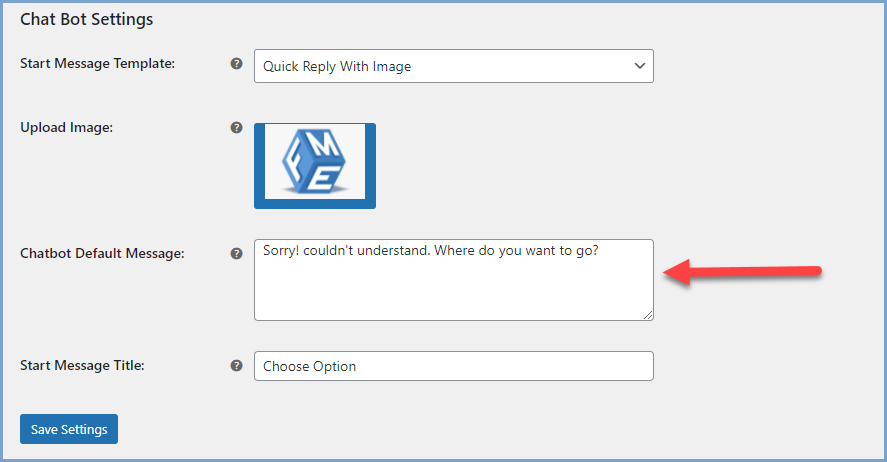887x462 pixels.
Task: Click the 'Start Message Title:' label
Action: (x=82, y=365)
